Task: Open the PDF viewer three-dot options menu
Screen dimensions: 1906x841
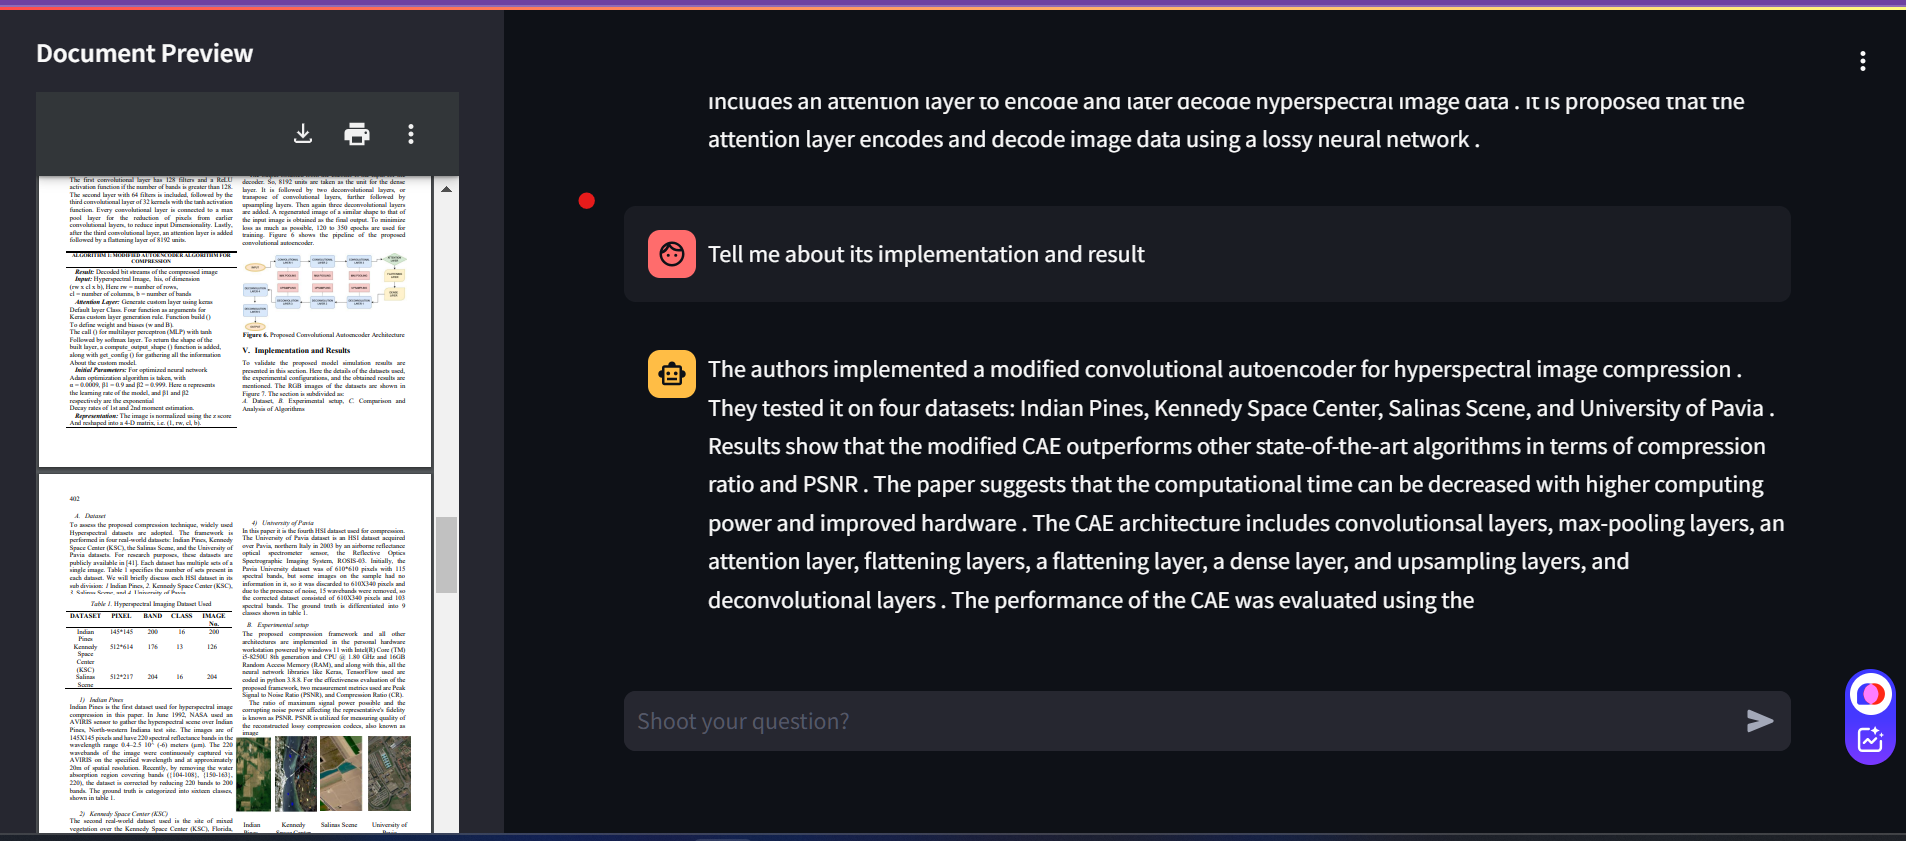Action: tap(409, 133)
